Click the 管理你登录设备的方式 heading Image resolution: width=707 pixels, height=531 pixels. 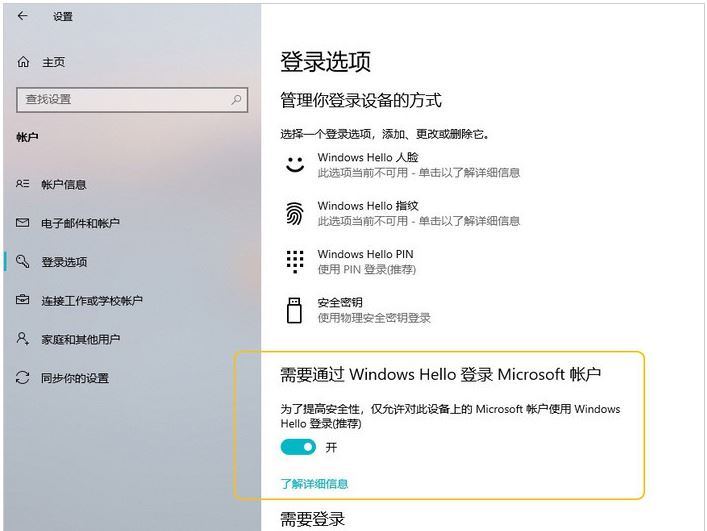(x=361, y=100)
